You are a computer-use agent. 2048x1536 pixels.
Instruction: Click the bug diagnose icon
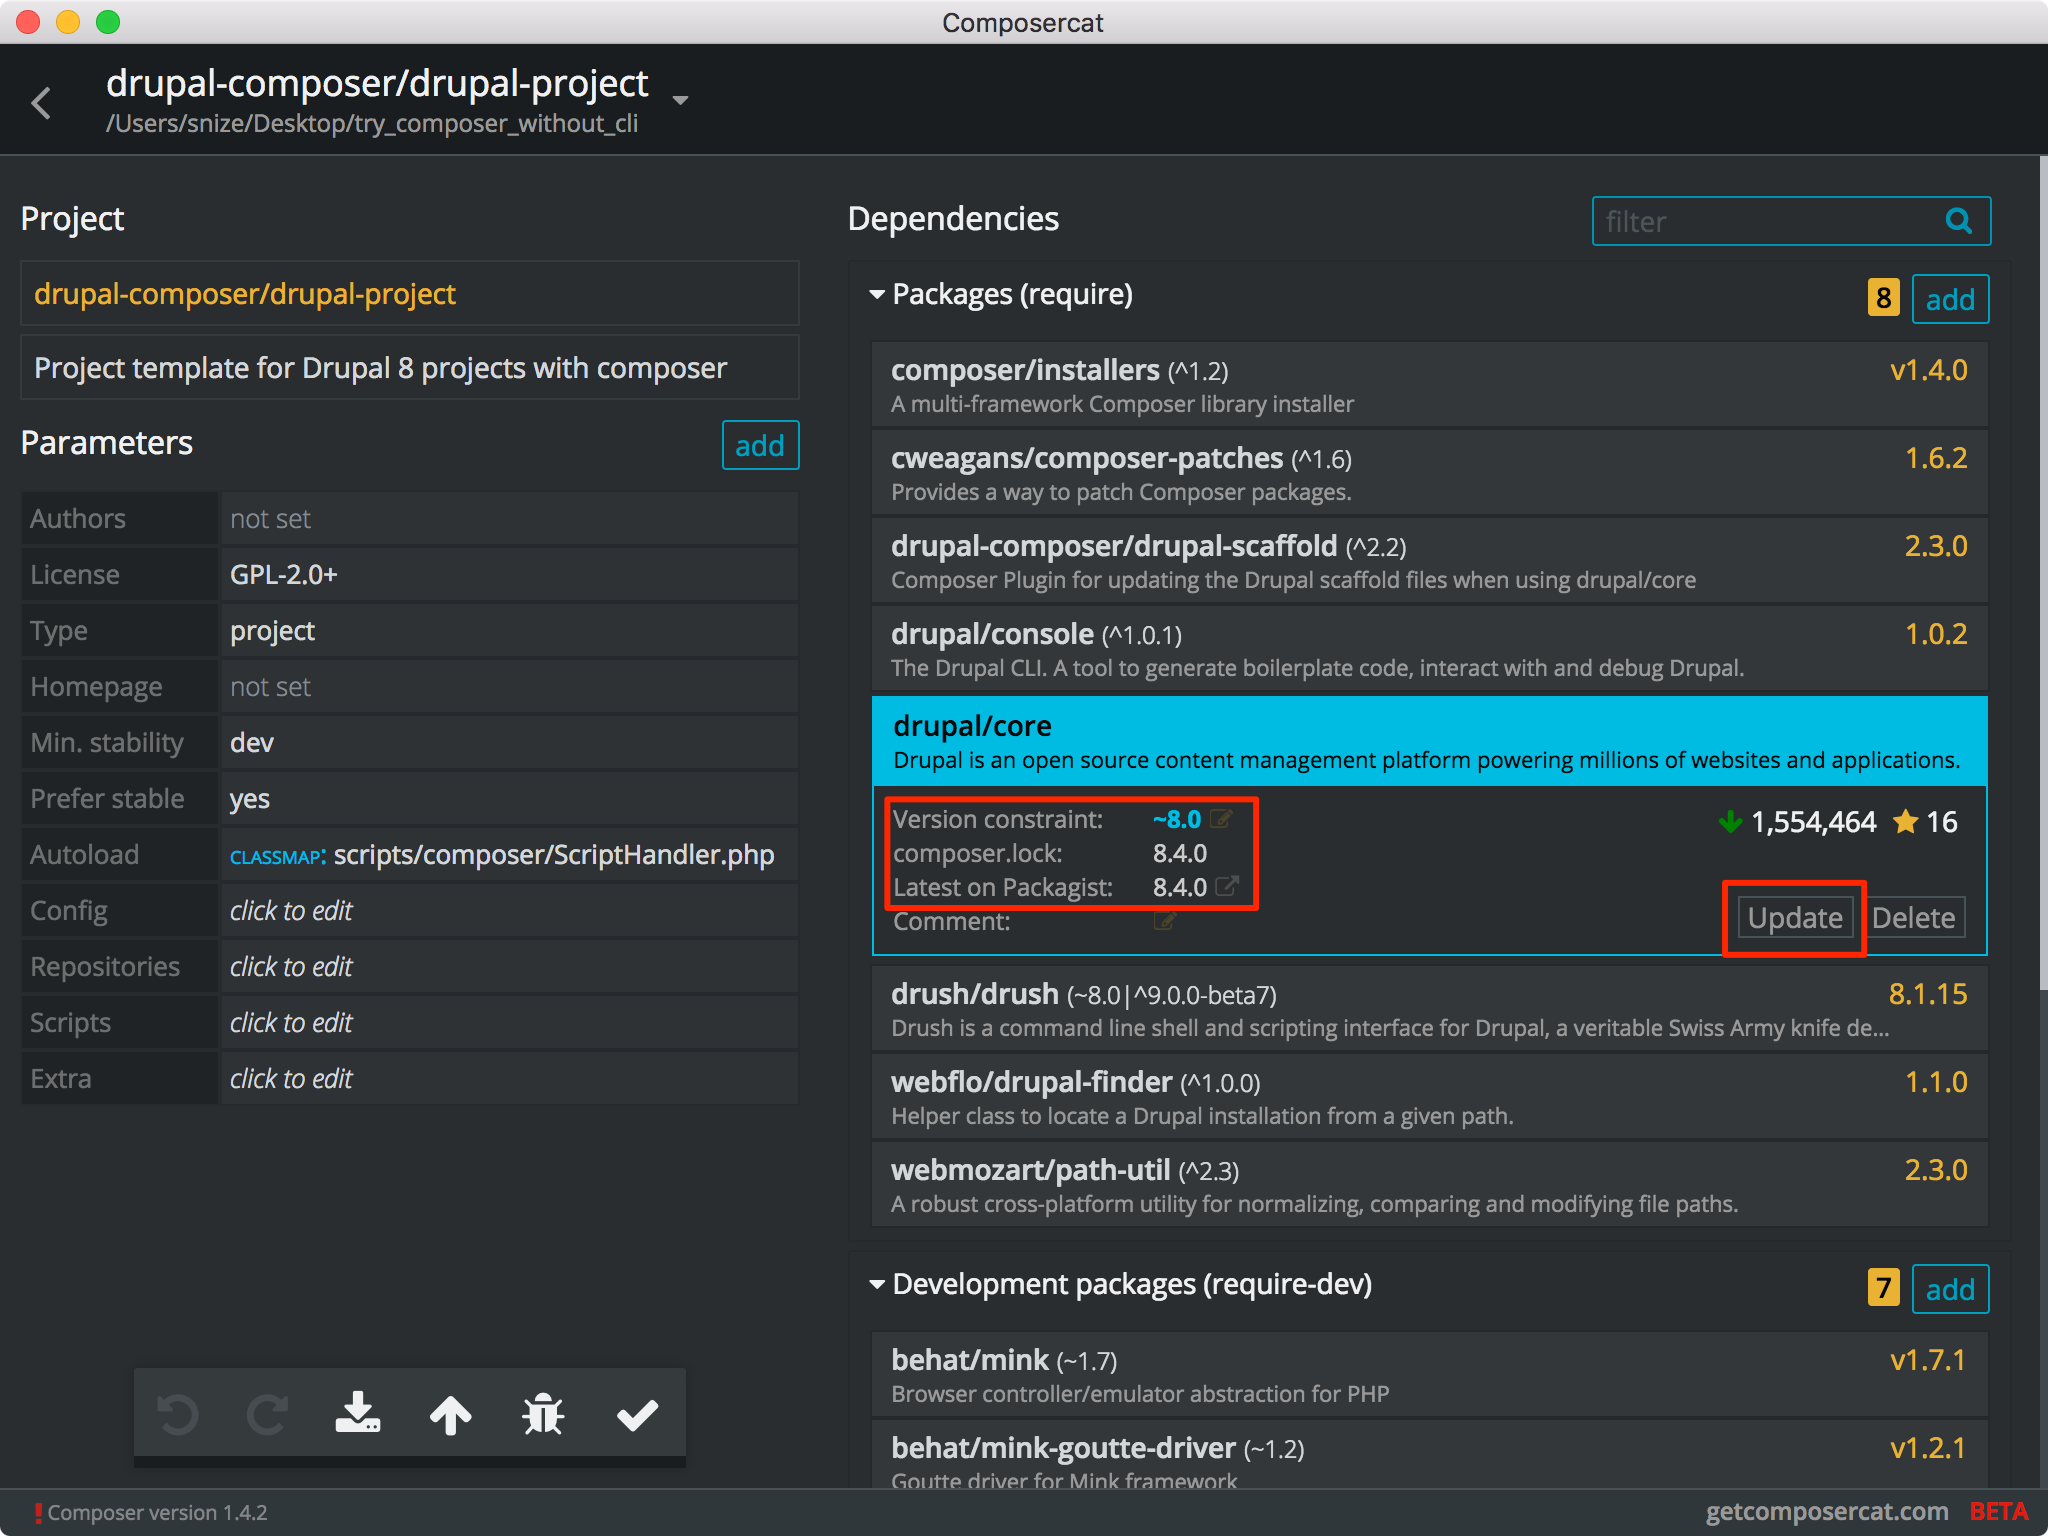tap(543, 1414)
